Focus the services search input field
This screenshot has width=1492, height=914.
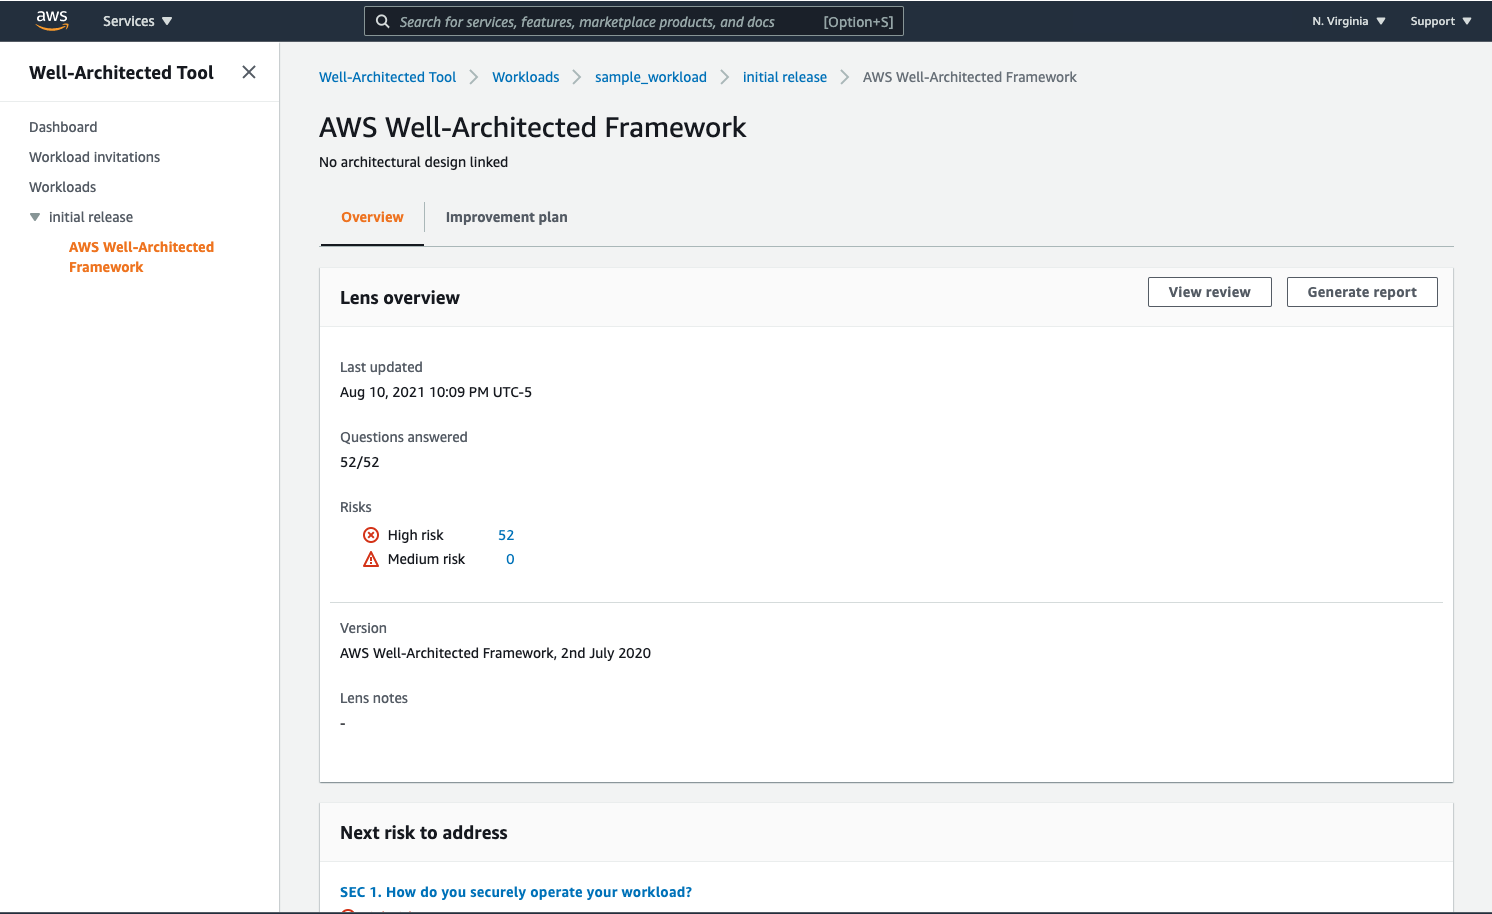tap(634, 21)
